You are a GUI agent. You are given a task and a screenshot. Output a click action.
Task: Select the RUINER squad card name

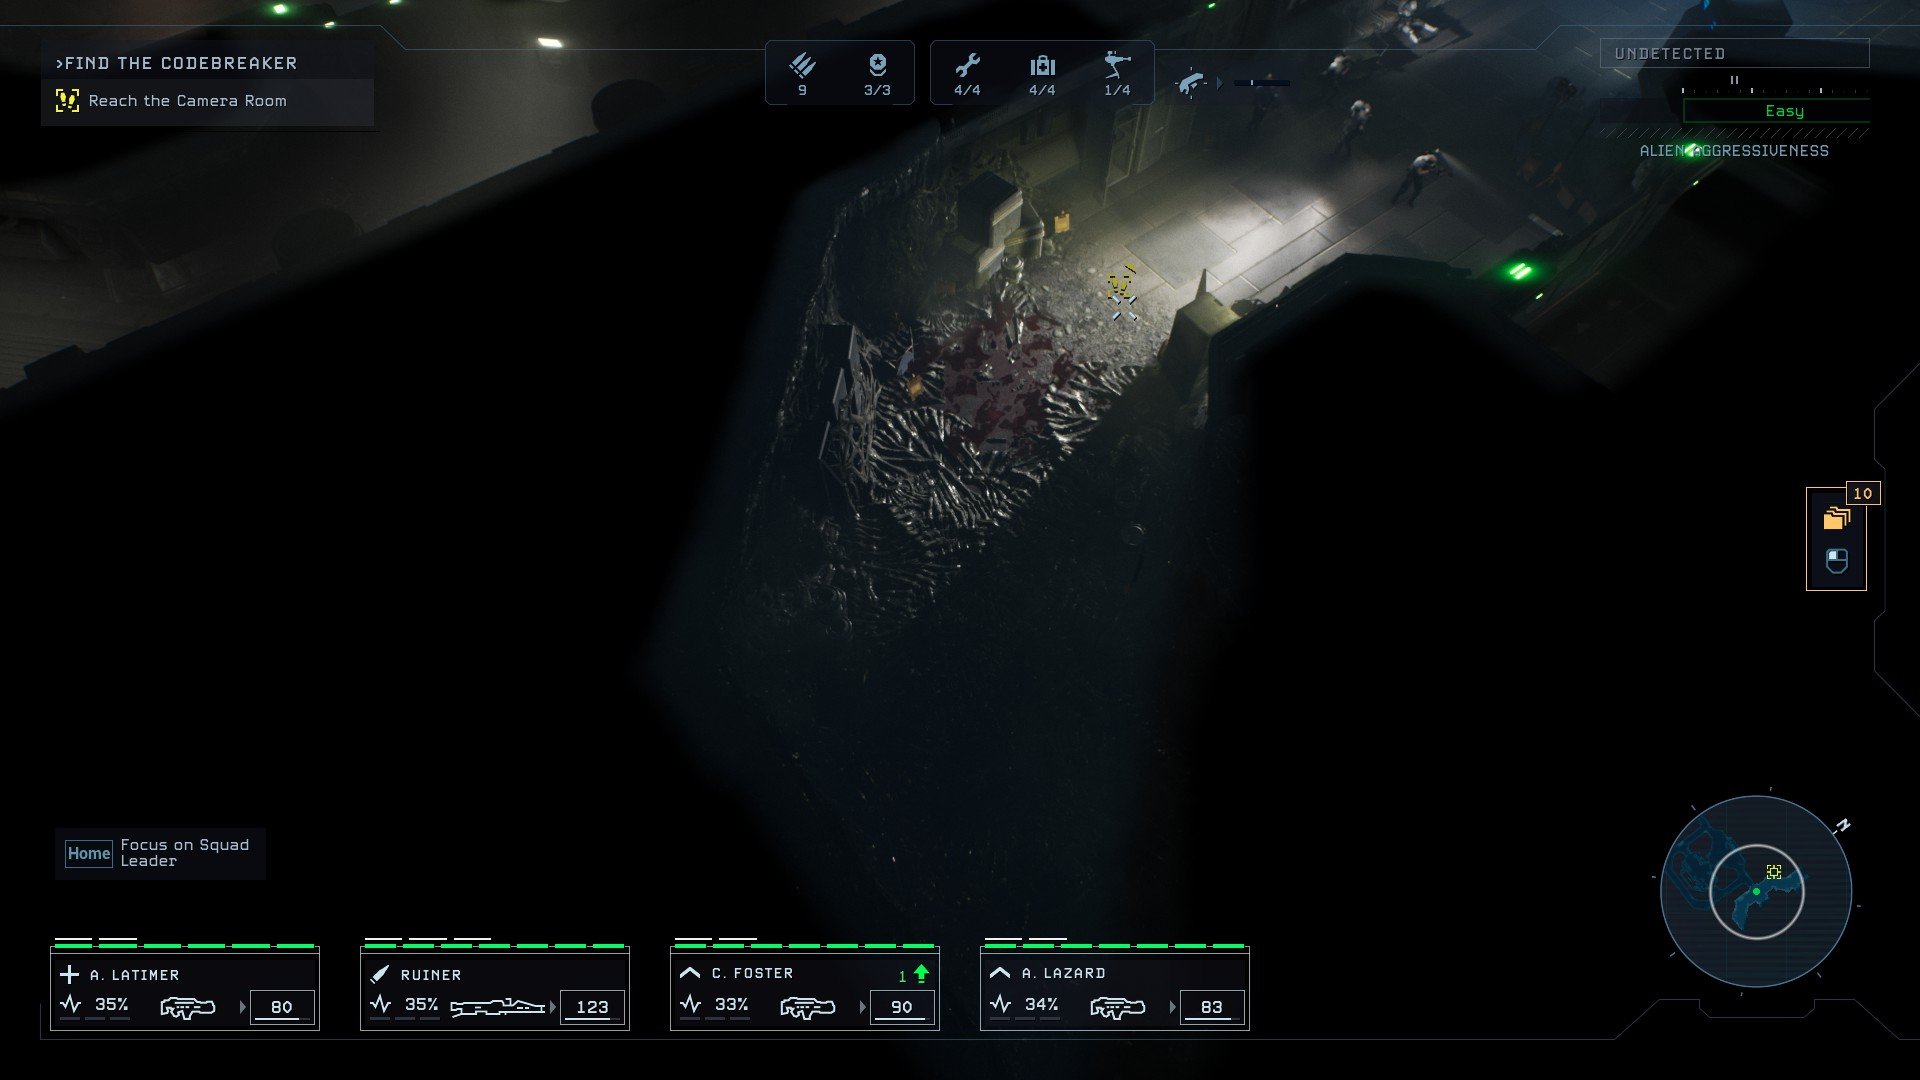tap(431, 975)
